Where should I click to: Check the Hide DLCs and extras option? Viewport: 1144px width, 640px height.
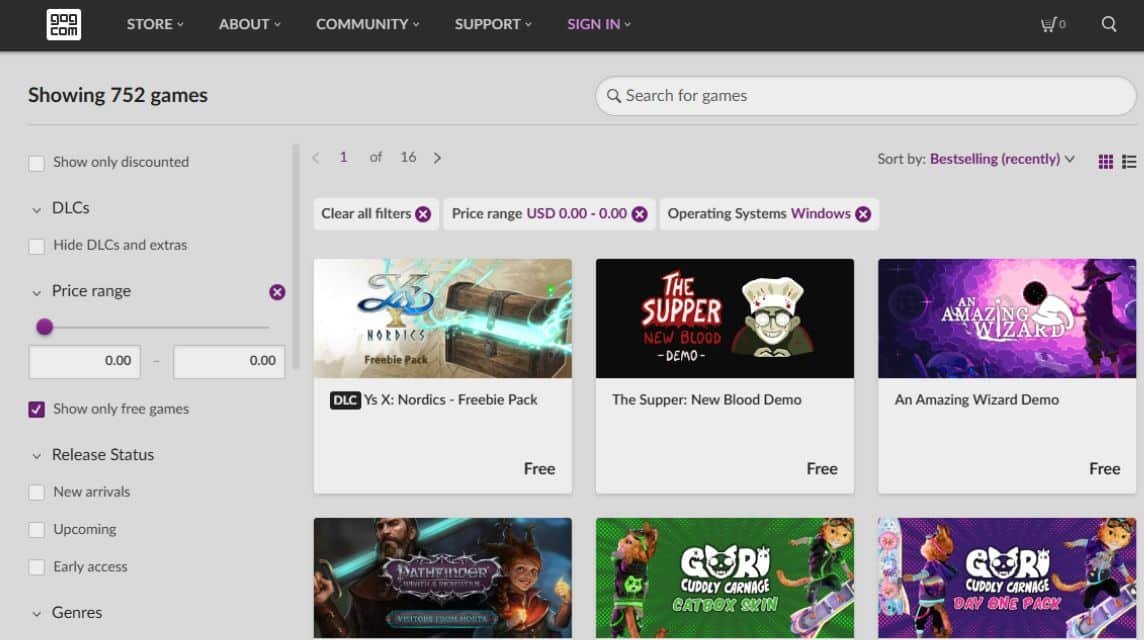37,245
